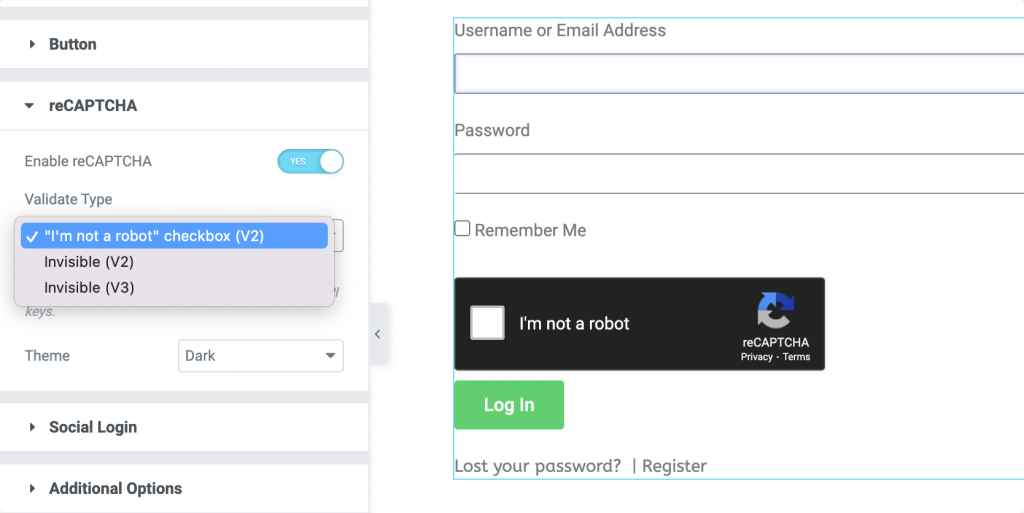Open the Lost your password link
Viewport: 1024px width, 513px height.
point(538,466)
